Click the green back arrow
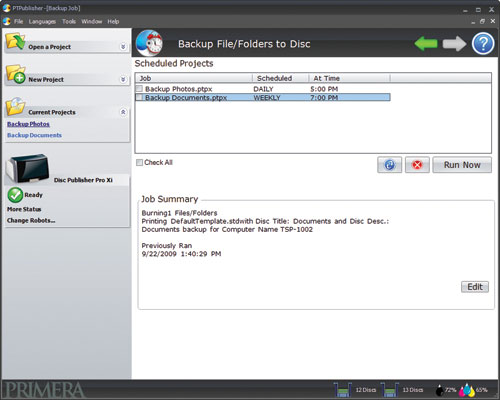 pos(426,44)
